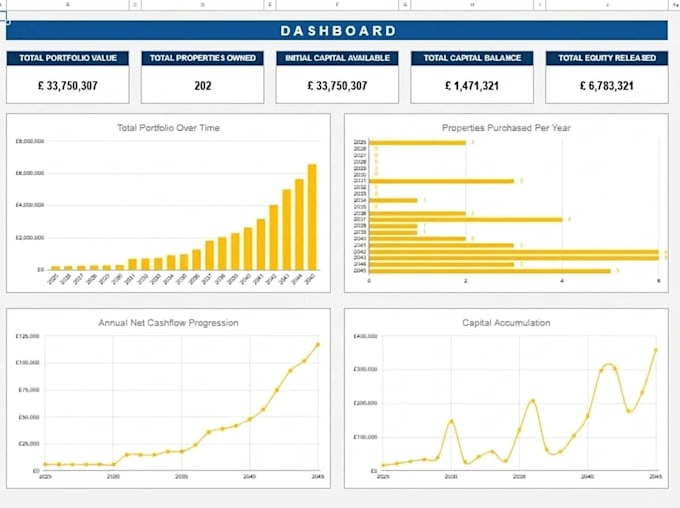Select column H header
Viewport: 680px width, 508px height.
click(x=472, y=5)
